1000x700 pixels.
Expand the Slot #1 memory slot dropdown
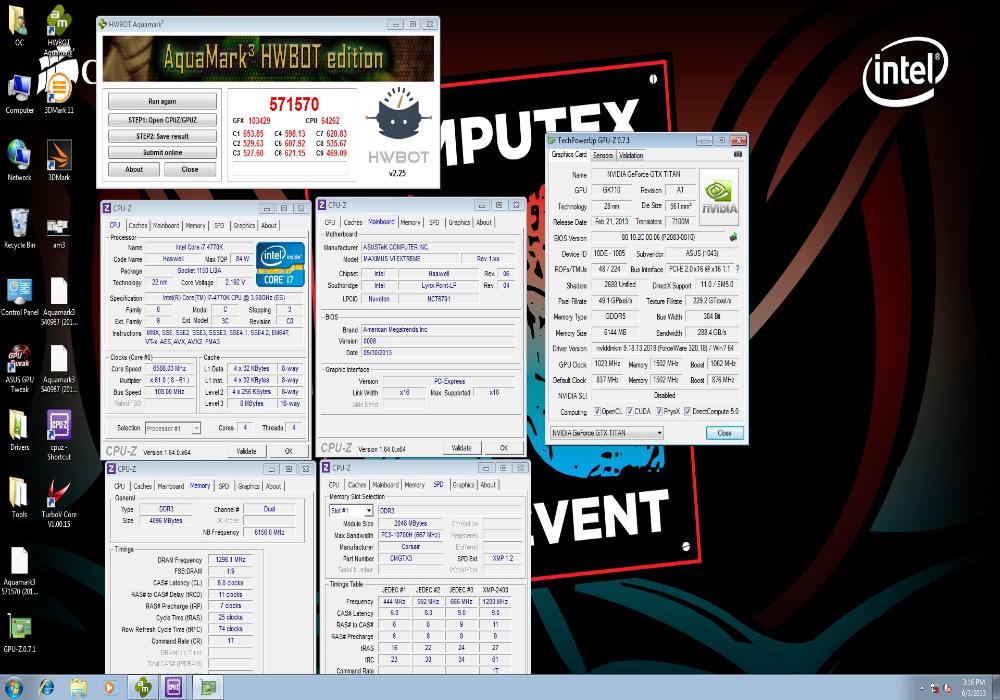351,511
